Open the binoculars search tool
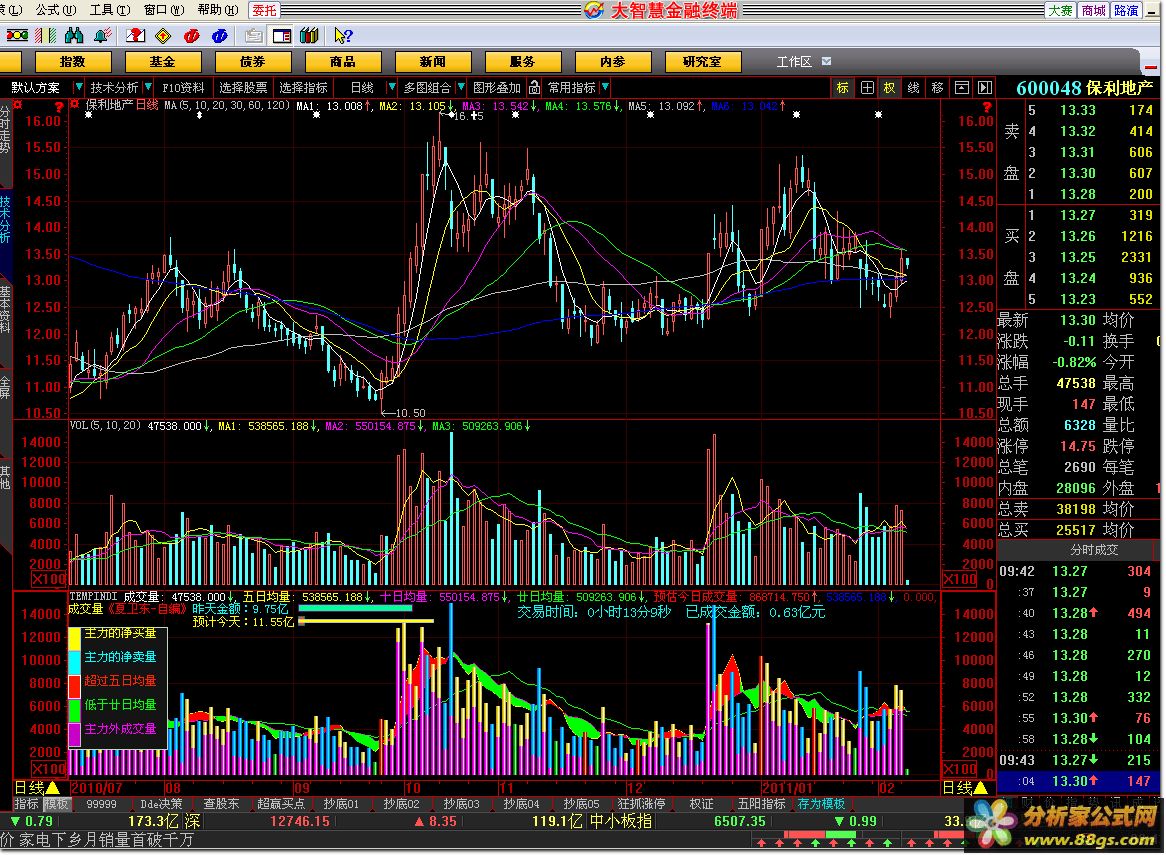 coord(74,36)
